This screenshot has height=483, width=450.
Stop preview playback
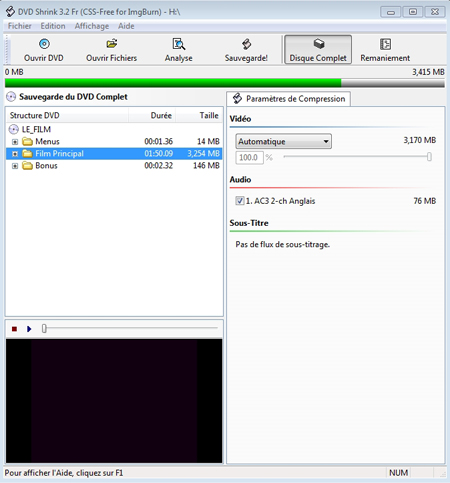click(x=14, y=329)
